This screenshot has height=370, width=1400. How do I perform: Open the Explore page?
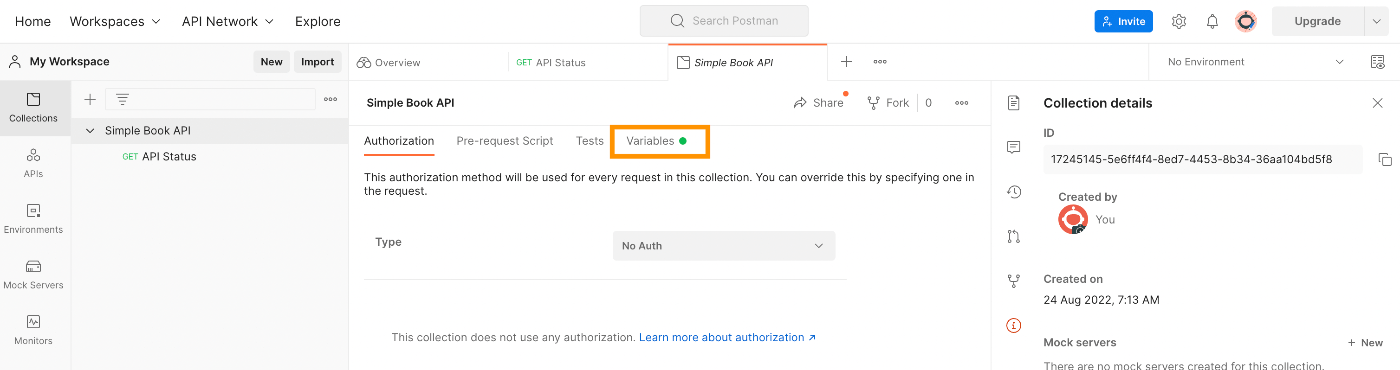(317, 21)
